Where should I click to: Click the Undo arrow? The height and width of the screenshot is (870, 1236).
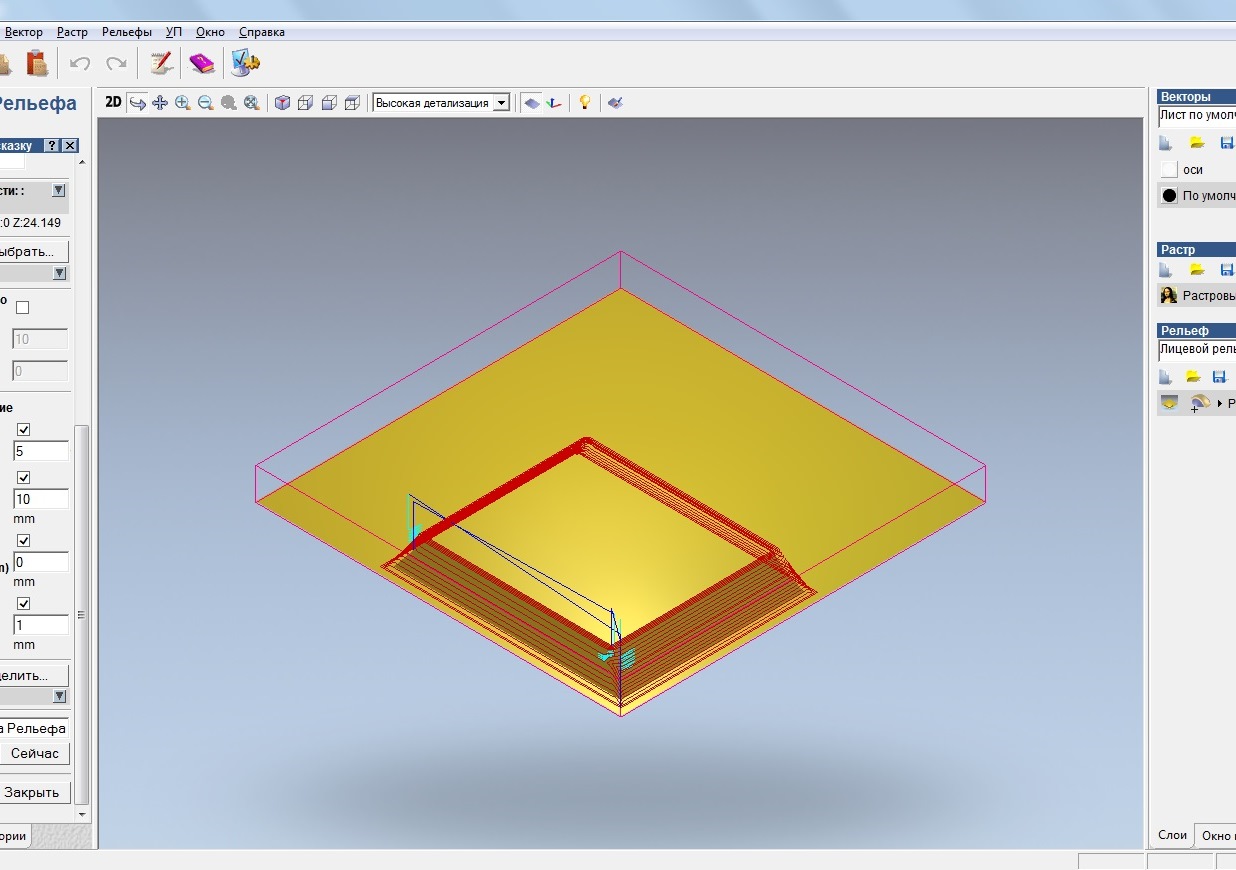pos(80,63)
